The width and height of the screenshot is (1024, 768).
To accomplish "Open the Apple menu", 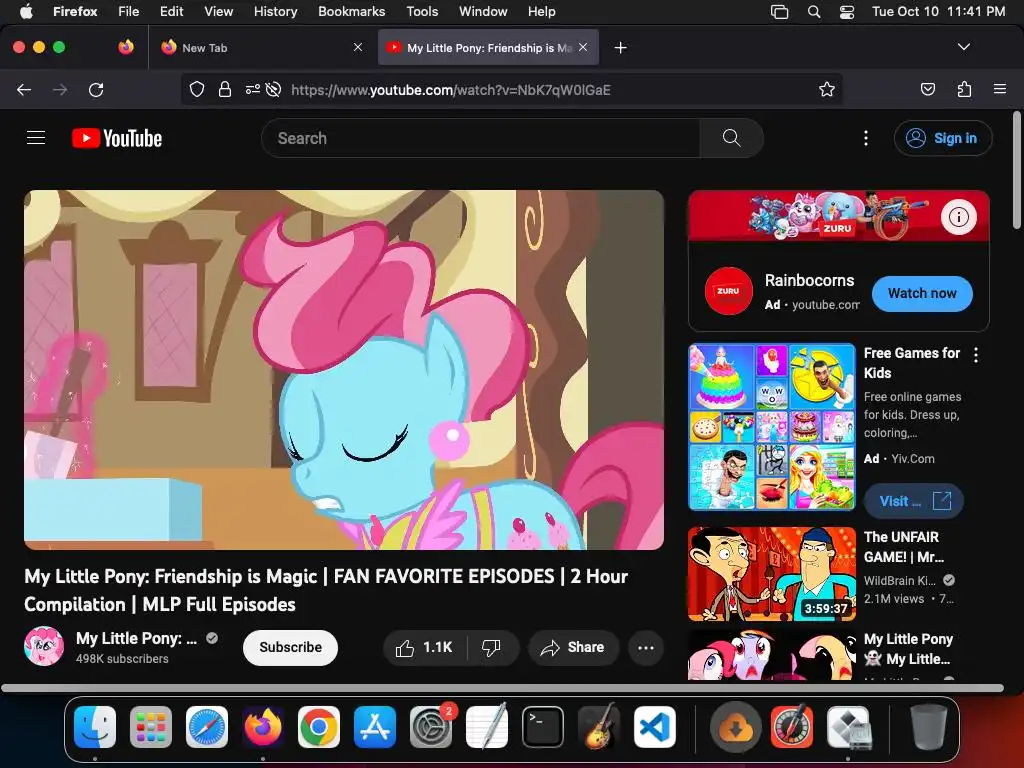I will pos(26,12).
